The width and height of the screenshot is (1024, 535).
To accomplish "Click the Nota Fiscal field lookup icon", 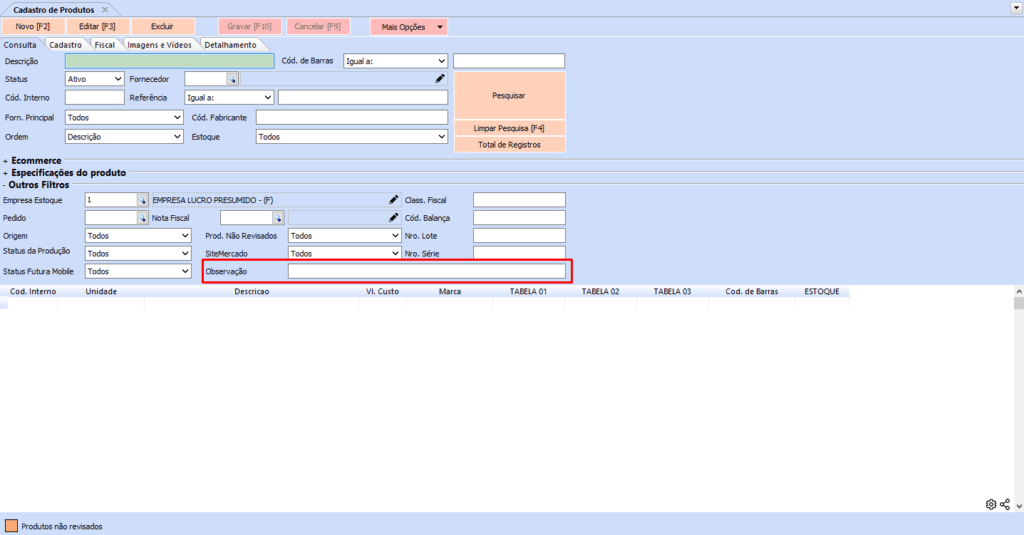I will pos(278,218).
